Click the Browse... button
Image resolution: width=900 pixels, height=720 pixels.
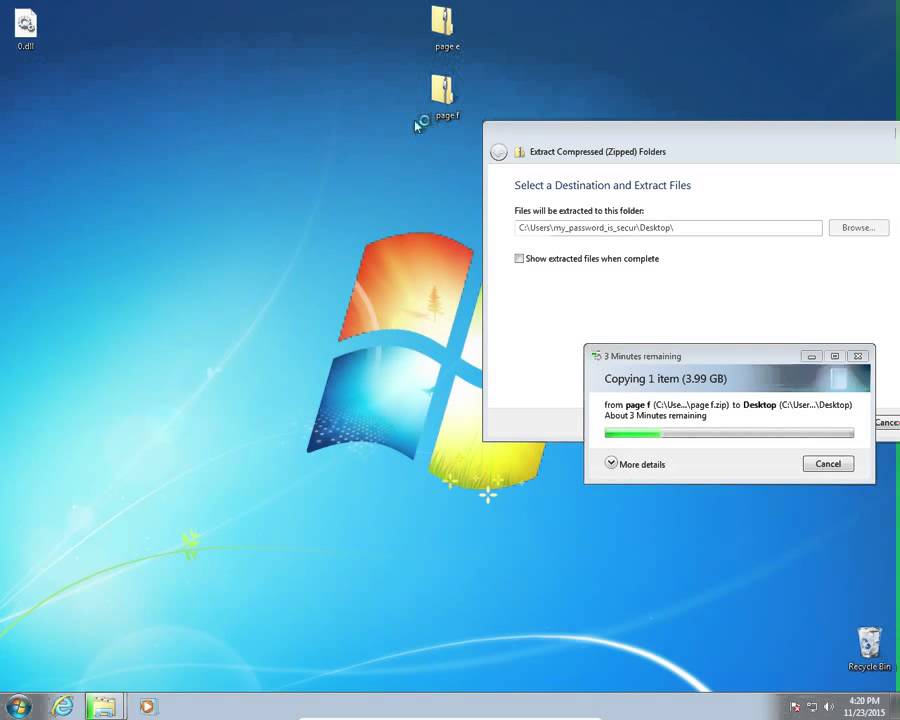coord(859,228)
